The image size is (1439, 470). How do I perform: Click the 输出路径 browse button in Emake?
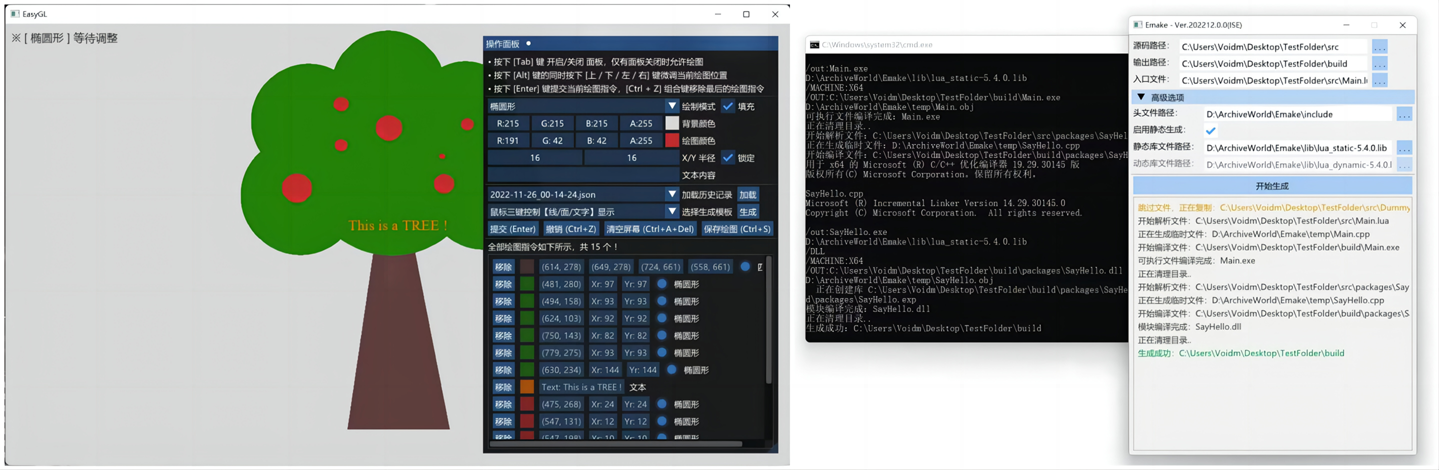click(1380, 63)
